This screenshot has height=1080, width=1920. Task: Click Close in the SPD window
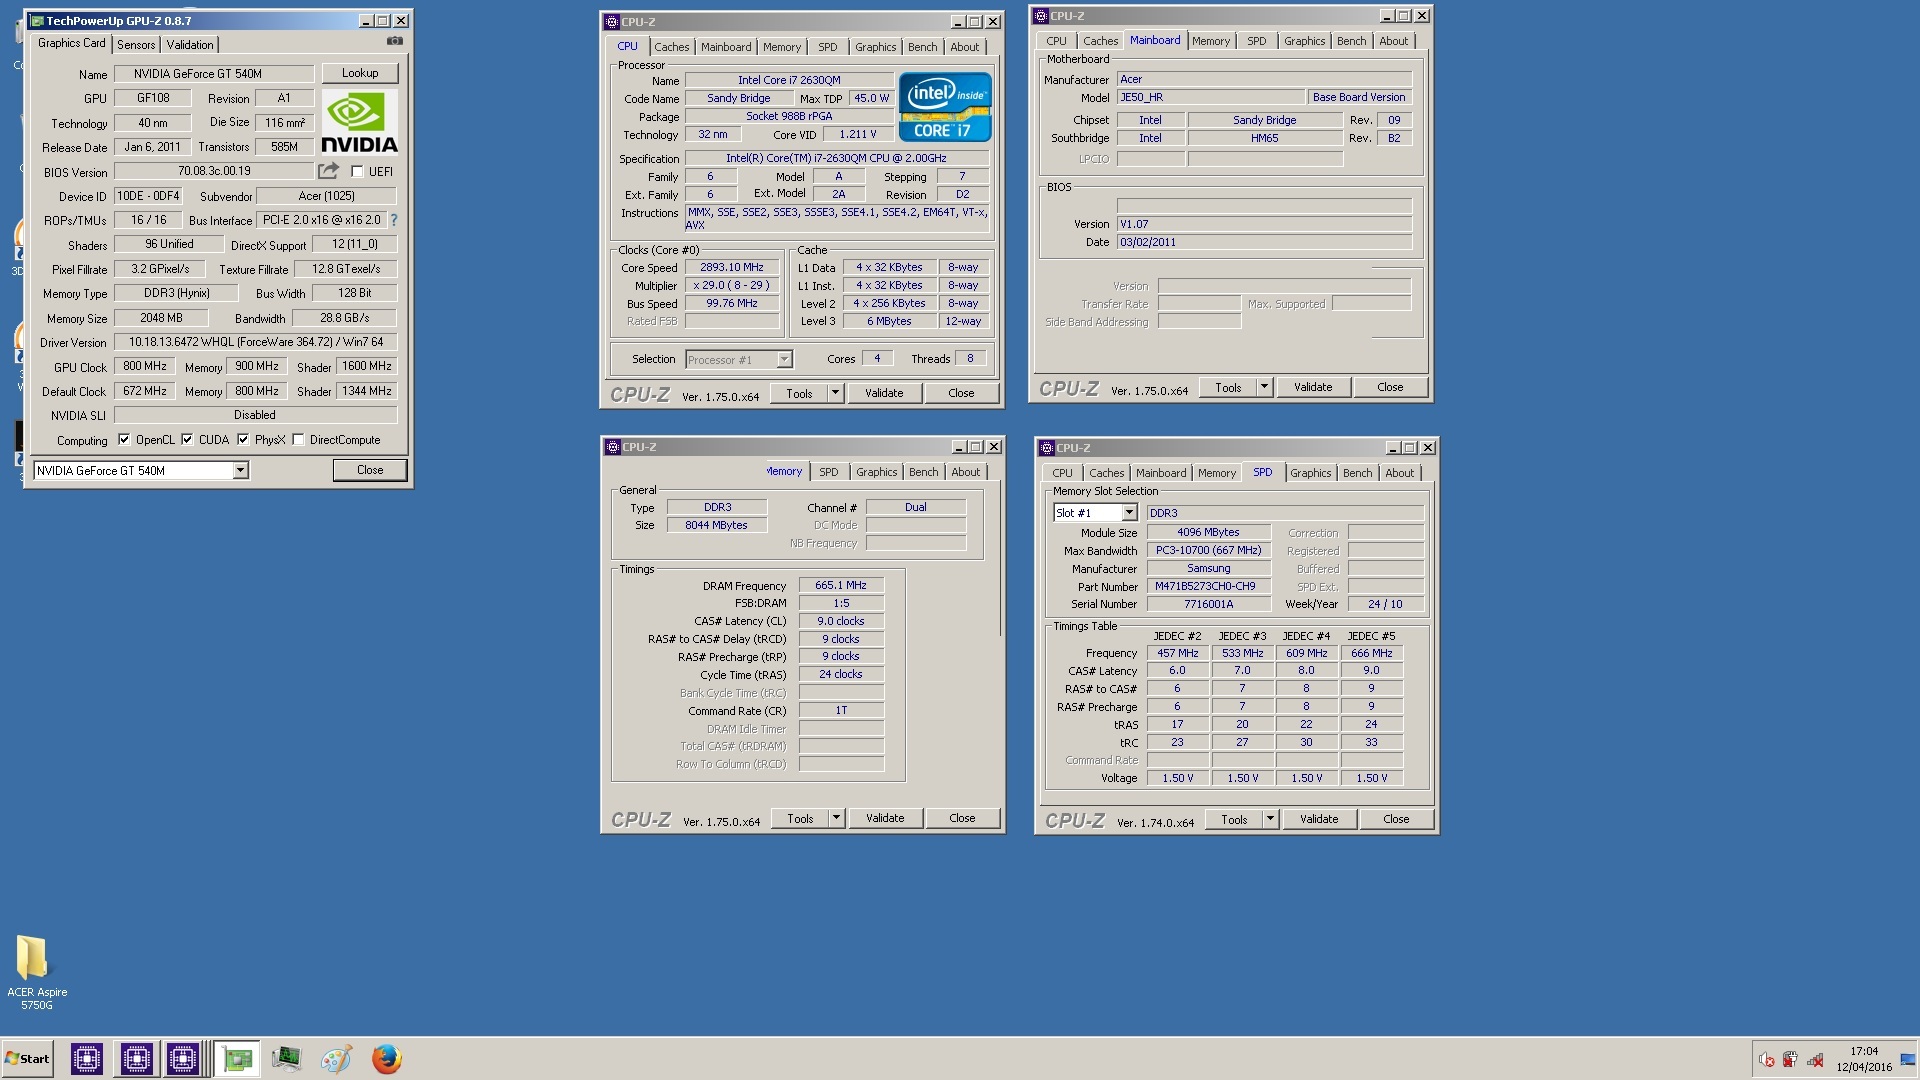click(x=1396, y=820)
